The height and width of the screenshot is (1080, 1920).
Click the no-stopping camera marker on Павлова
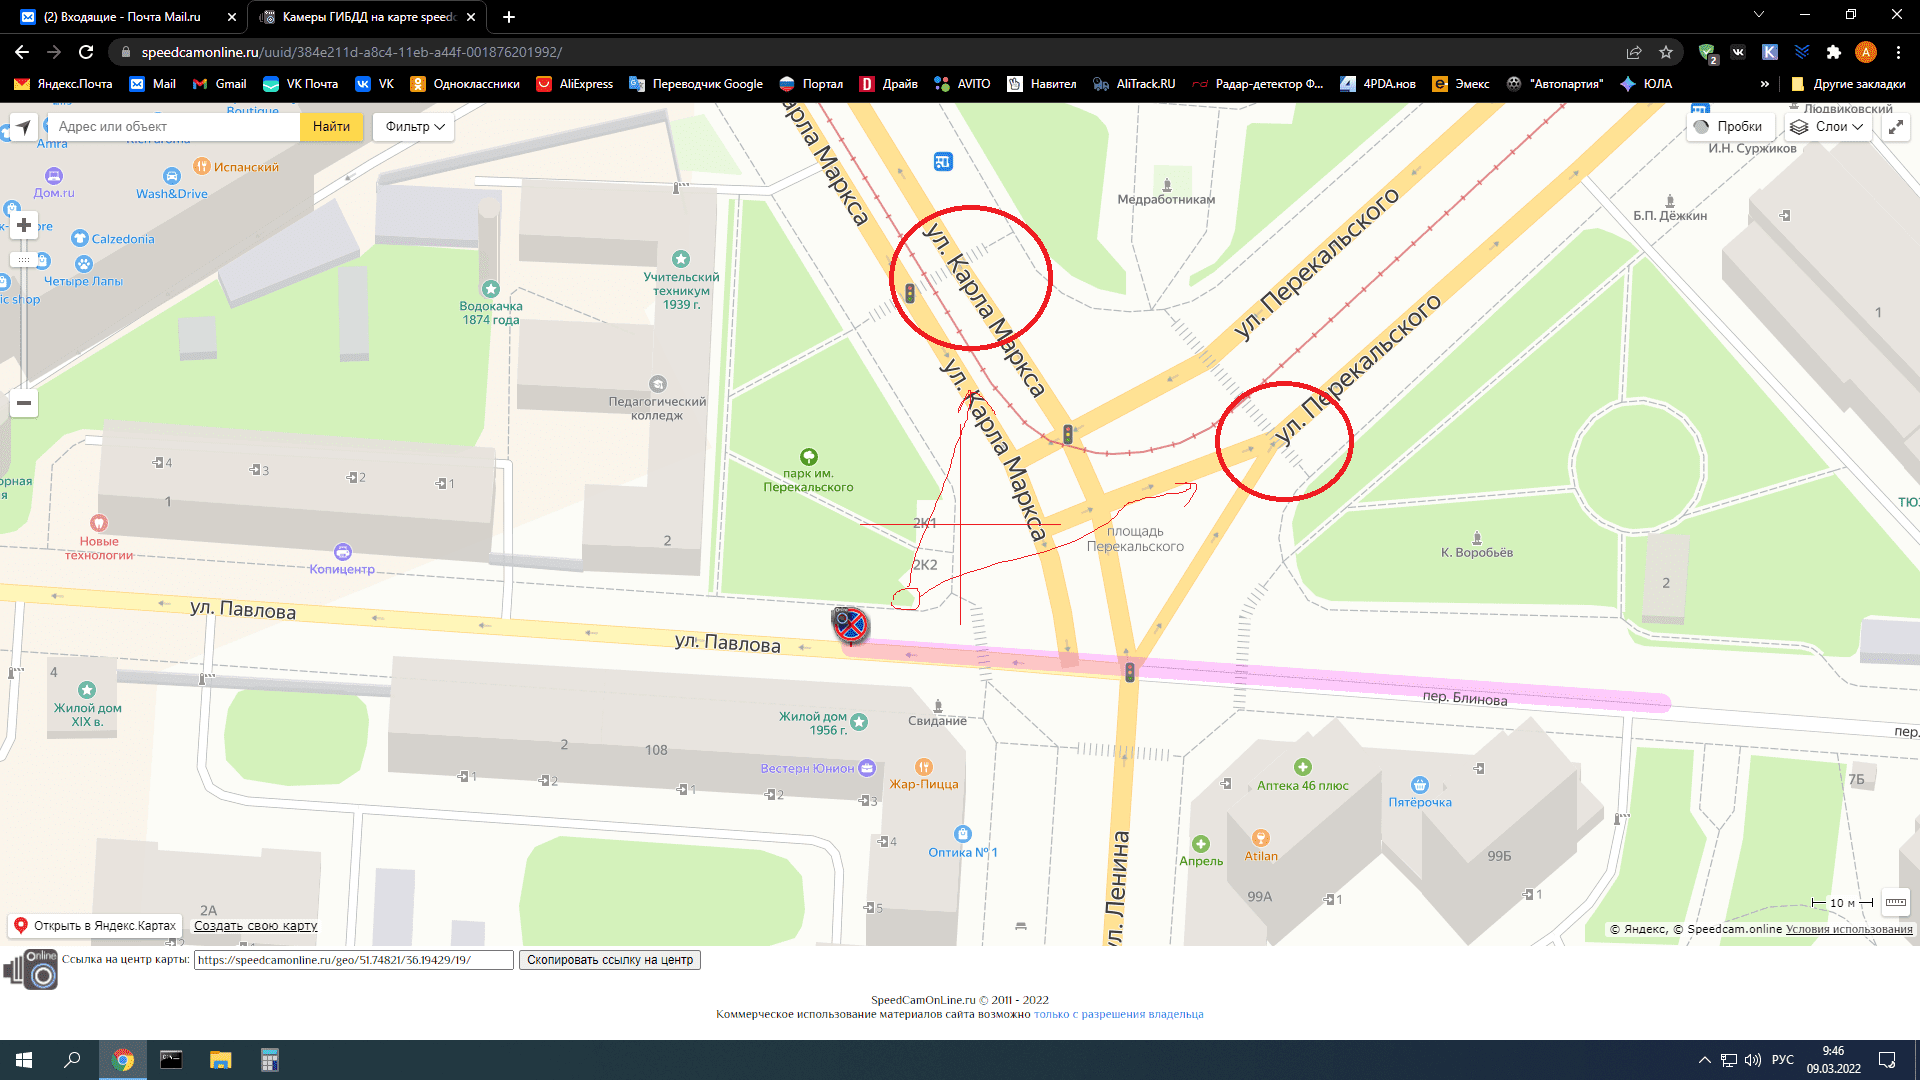coord(850,626)
